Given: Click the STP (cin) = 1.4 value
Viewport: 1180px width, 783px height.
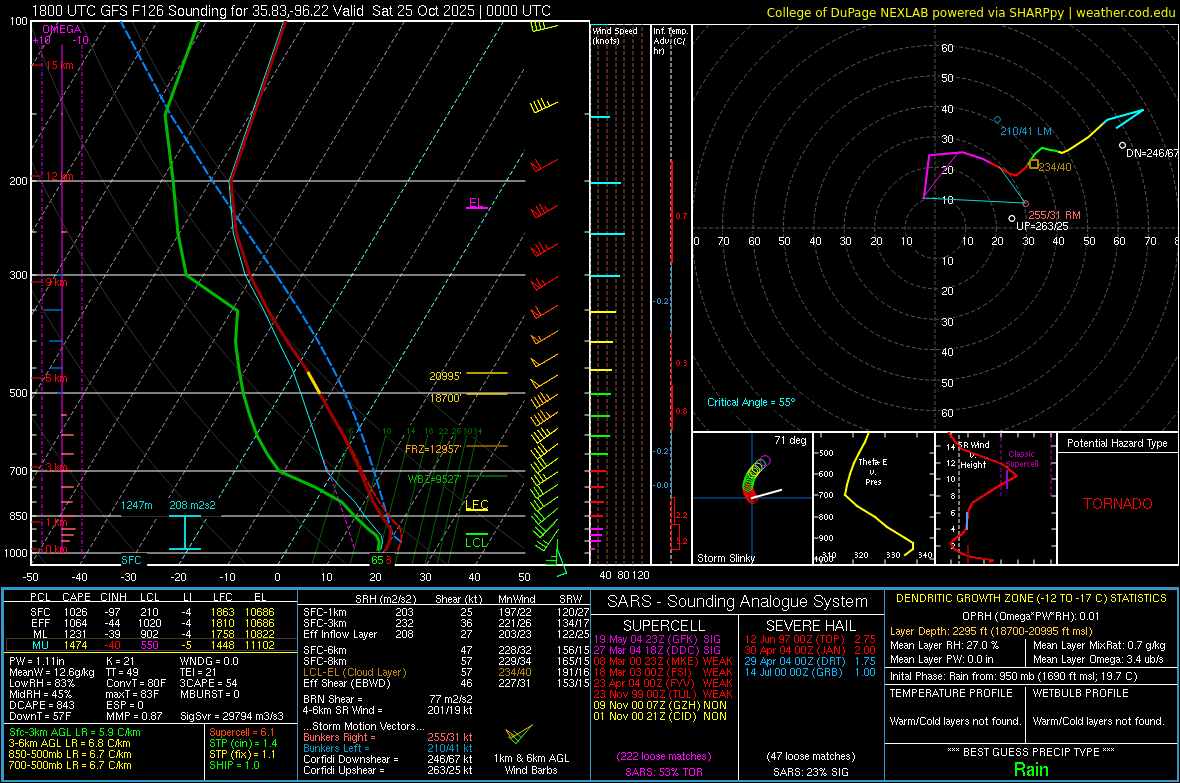Looking at the screenshot, I should (x=243, y=743).
